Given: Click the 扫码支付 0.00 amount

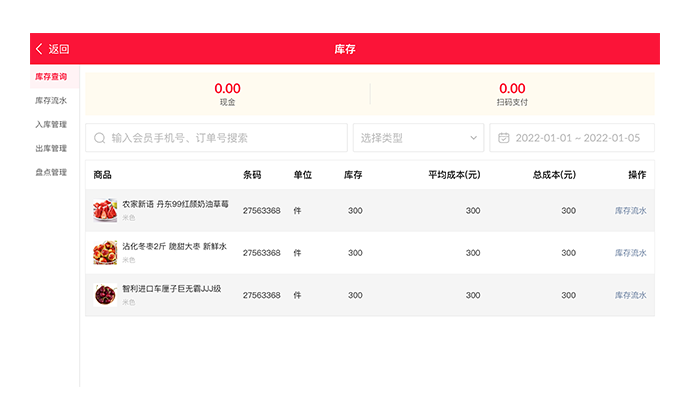Looking at the screenshot, I should coord(512,88).
